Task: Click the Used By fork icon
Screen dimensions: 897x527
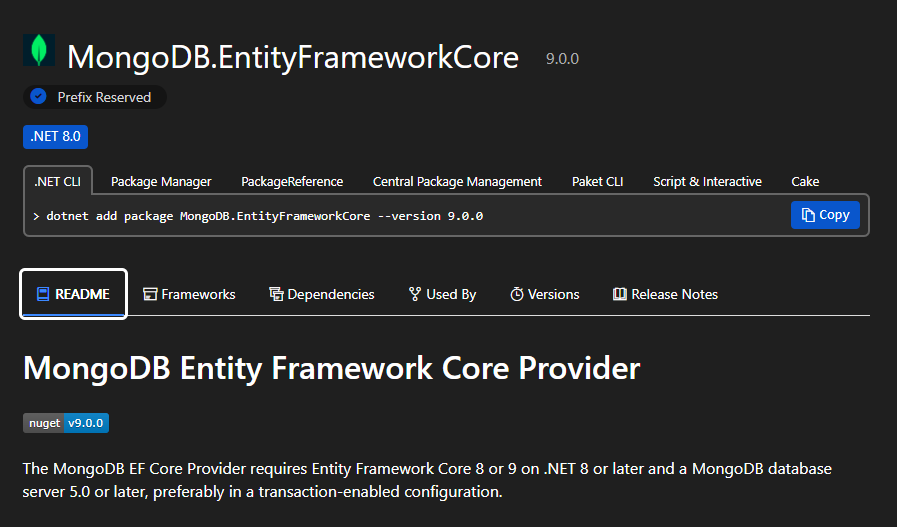Action: pyautogui.click(x=415, y=294)
